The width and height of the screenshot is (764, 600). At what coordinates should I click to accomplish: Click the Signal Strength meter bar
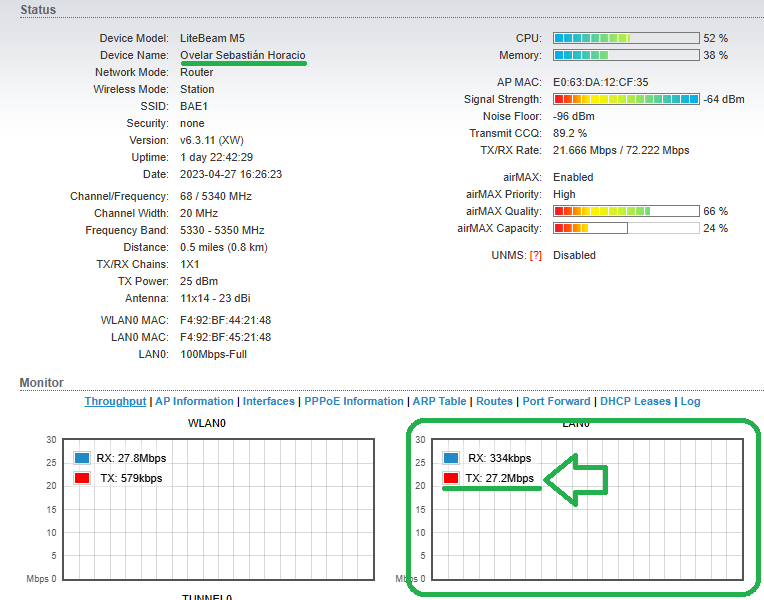(625, 99)
